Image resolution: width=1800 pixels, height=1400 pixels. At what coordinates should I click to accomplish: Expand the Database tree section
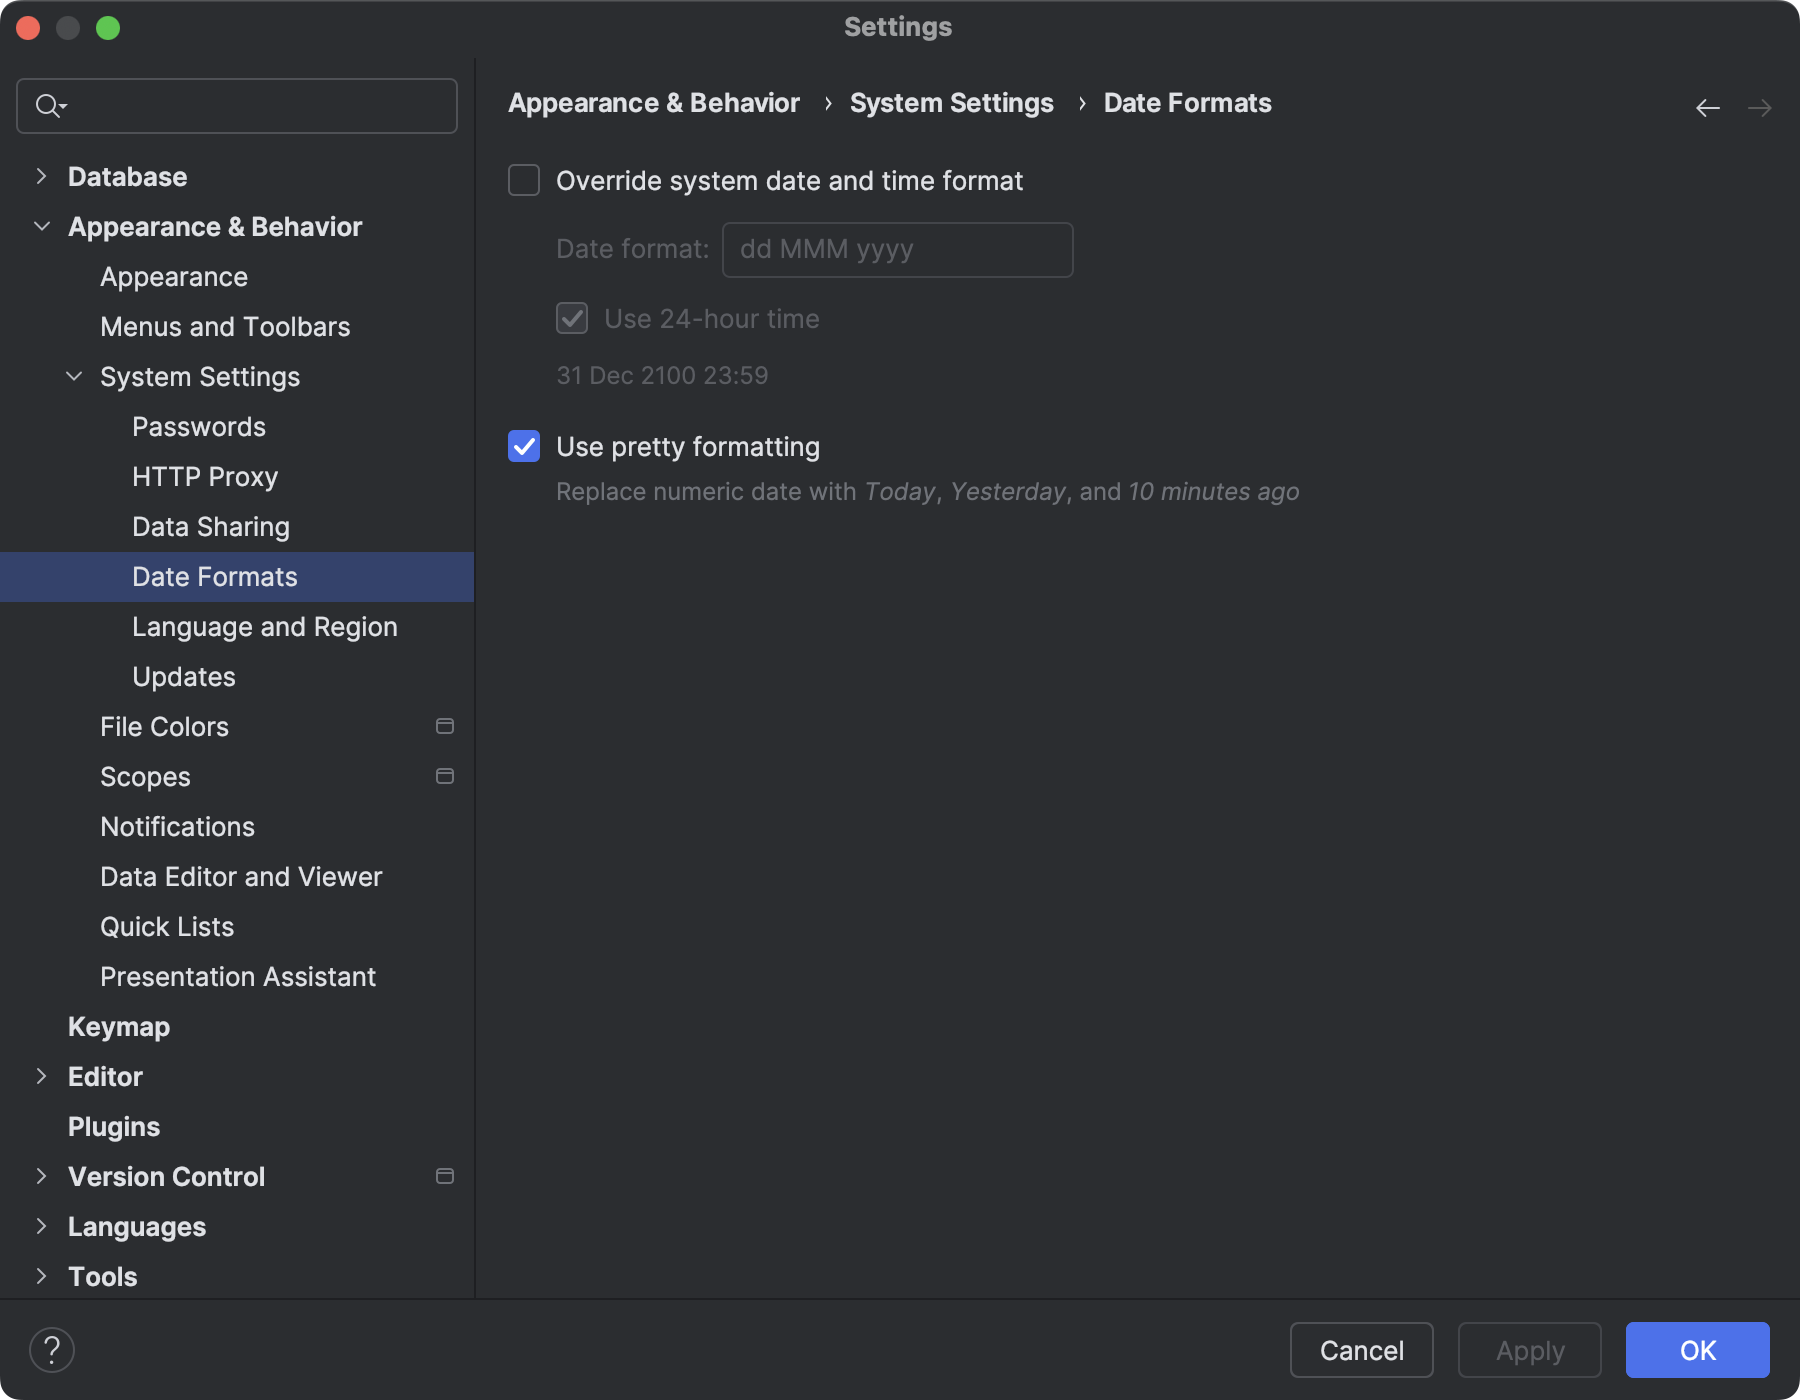coord(41,177)
